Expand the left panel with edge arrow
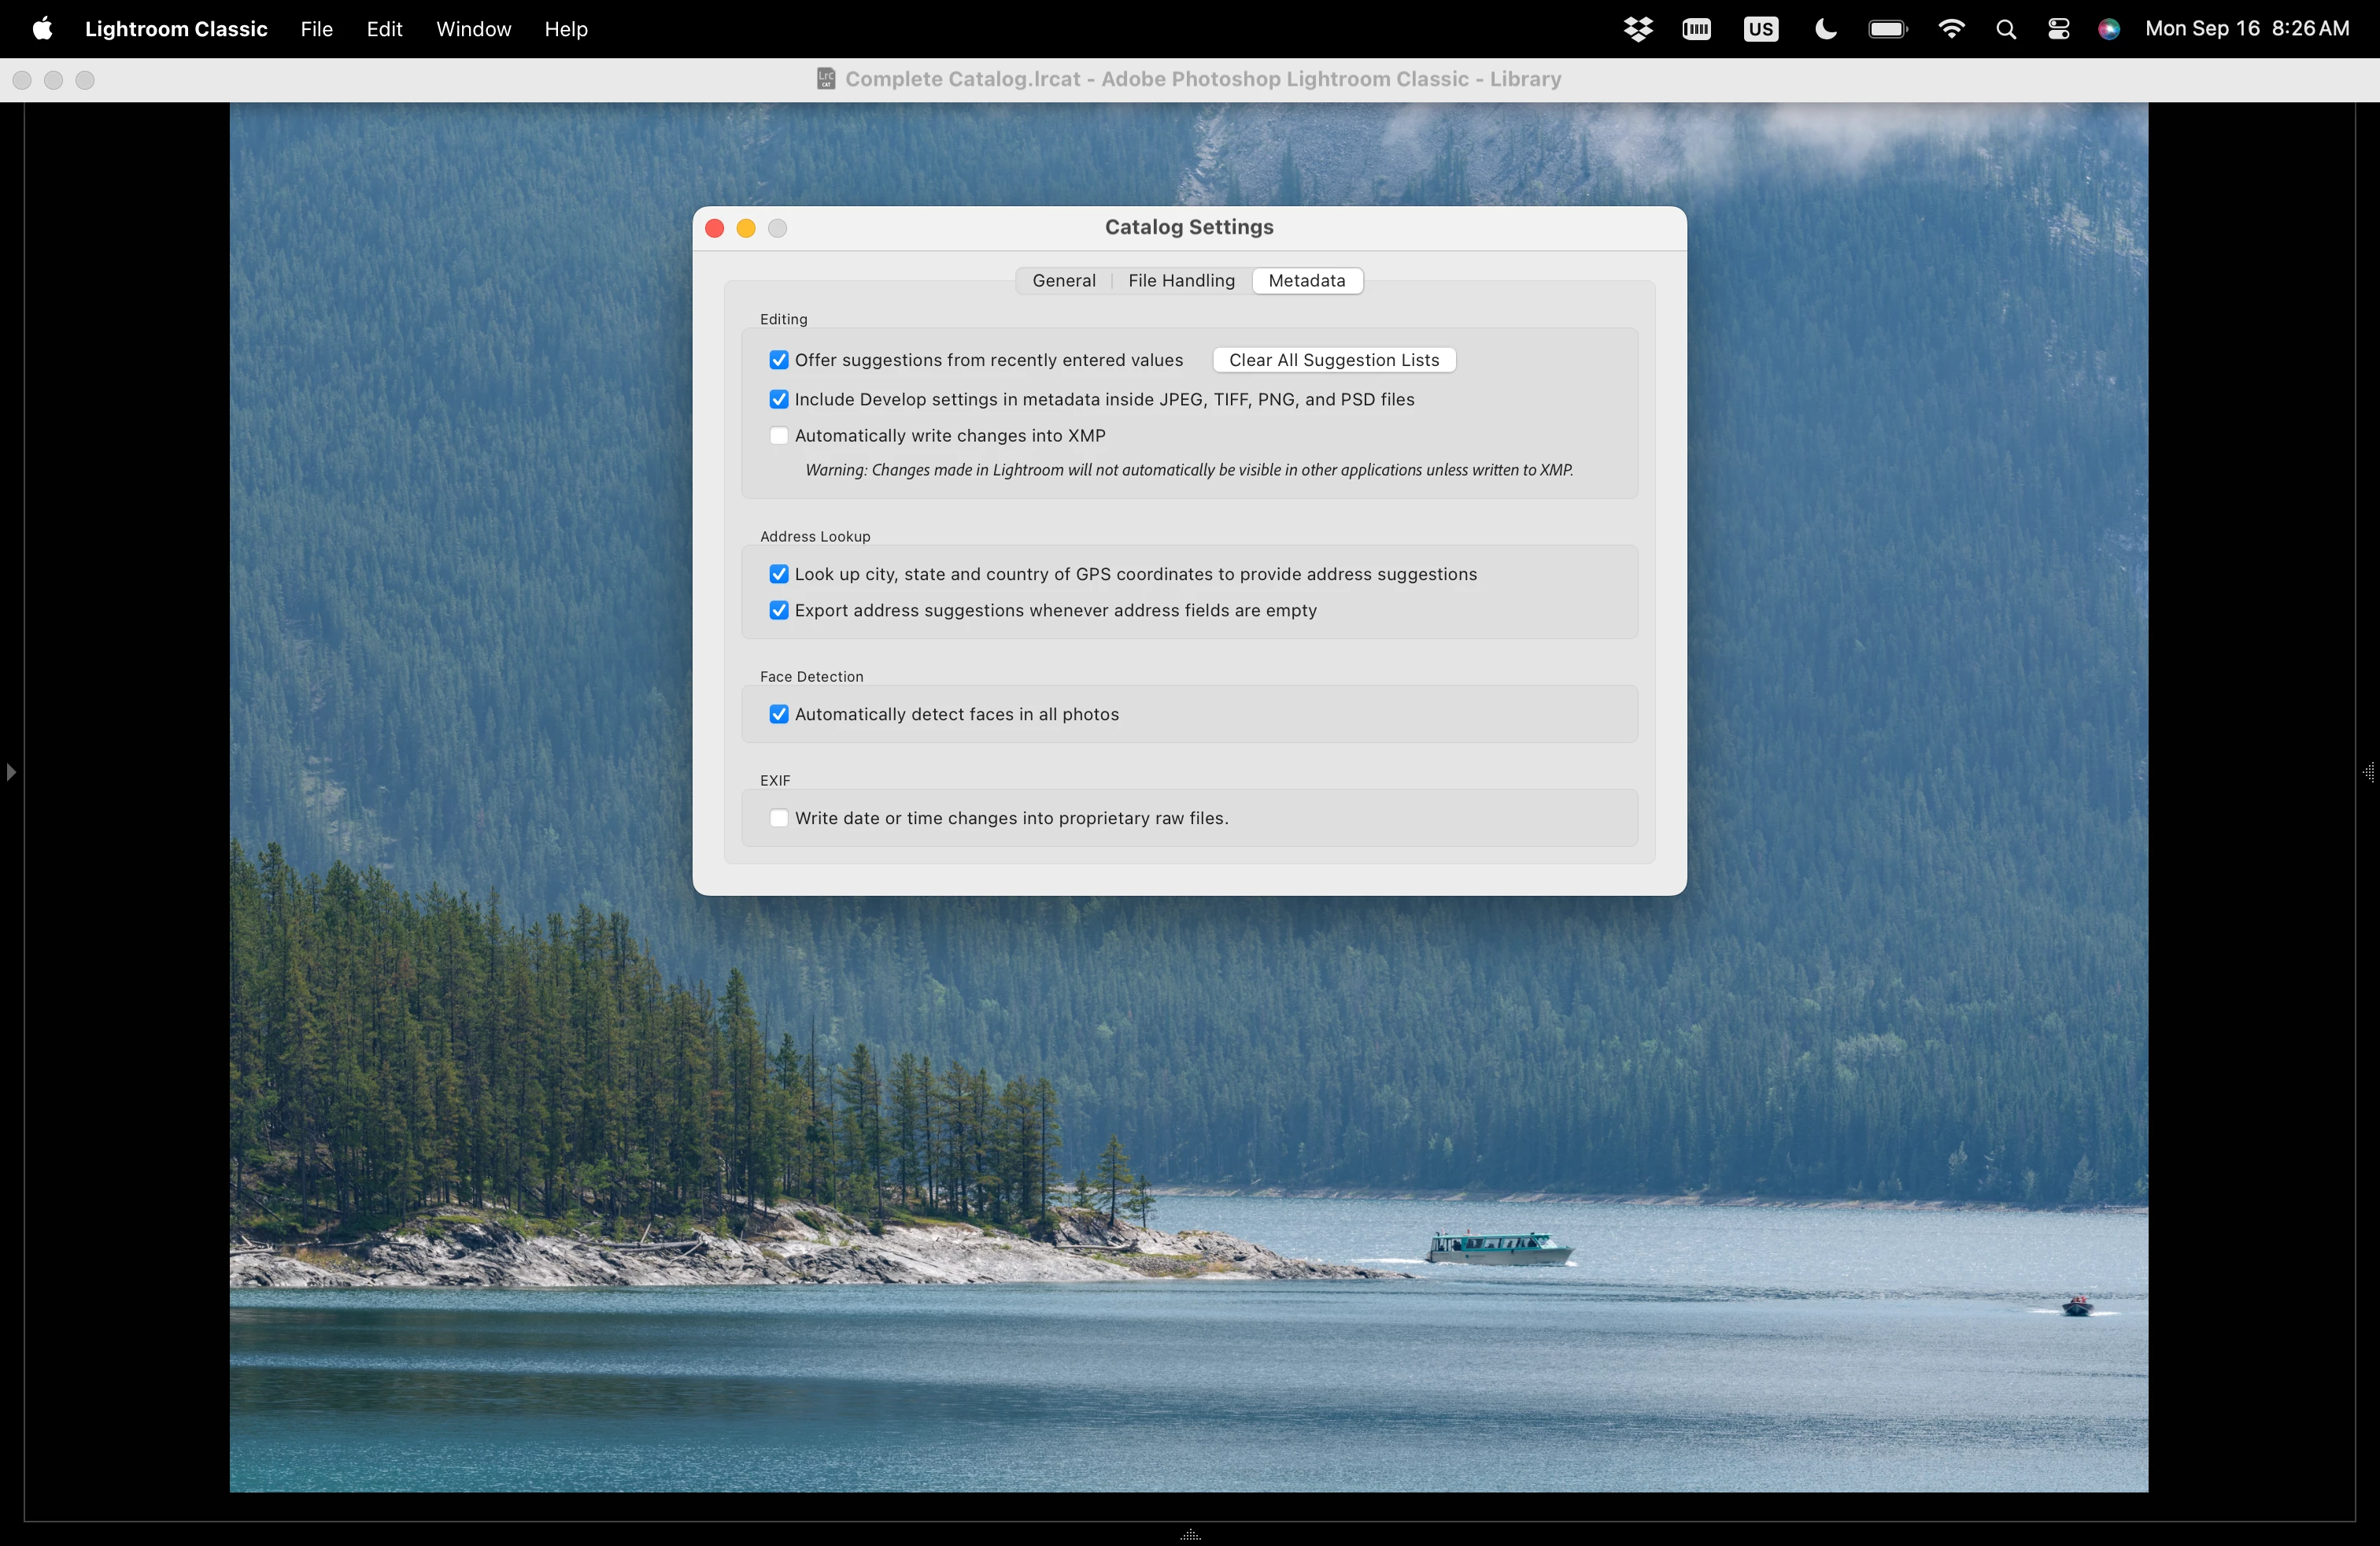This screenshot has width=2380, height=1546. (11, 772)
